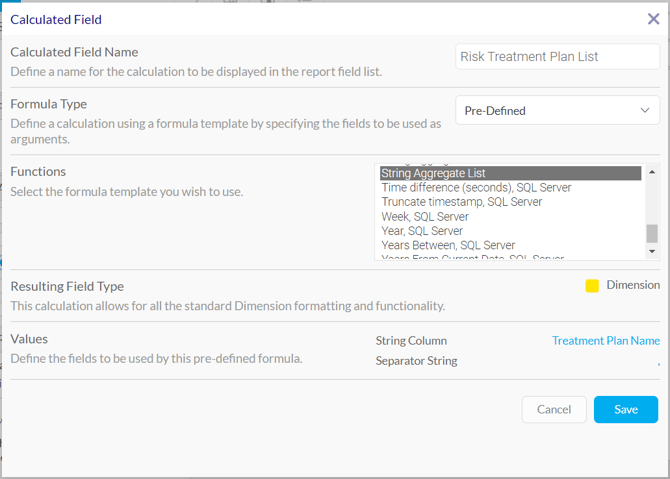Click functions list scroll down arrow
The image size is (670, 479).
[652, 252]
